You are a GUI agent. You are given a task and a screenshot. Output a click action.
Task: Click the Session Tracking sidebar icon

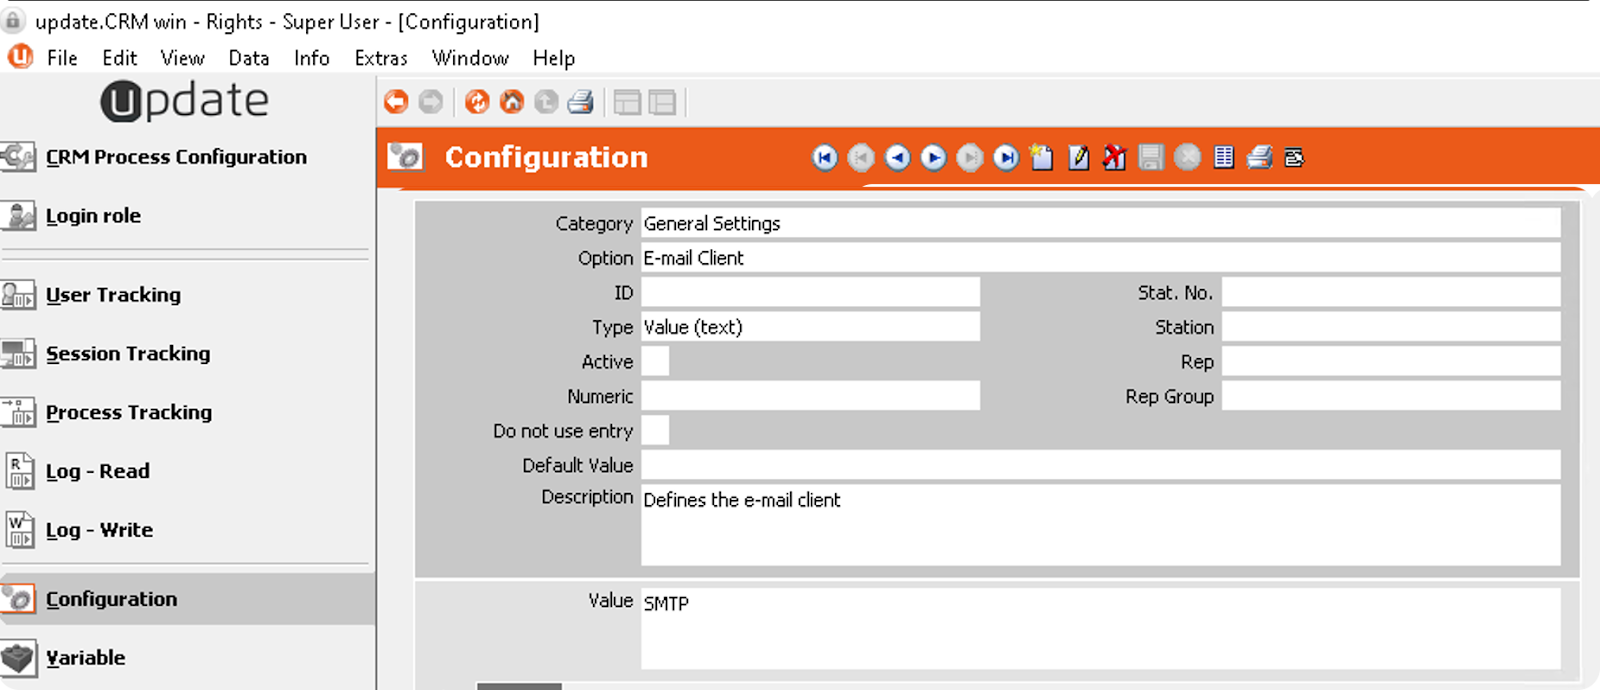pyautogui.click(x=18, y=354)
